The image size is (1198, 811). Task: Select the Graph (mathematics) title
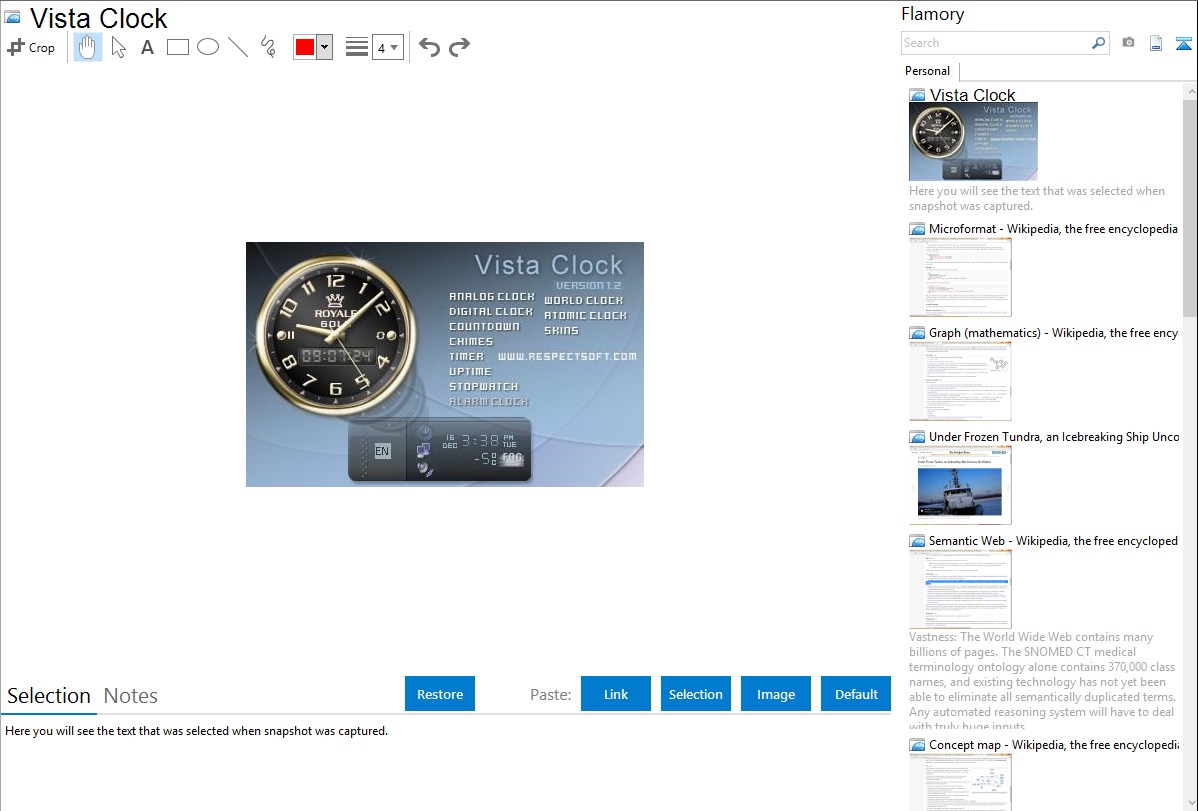pos(1053,333)
